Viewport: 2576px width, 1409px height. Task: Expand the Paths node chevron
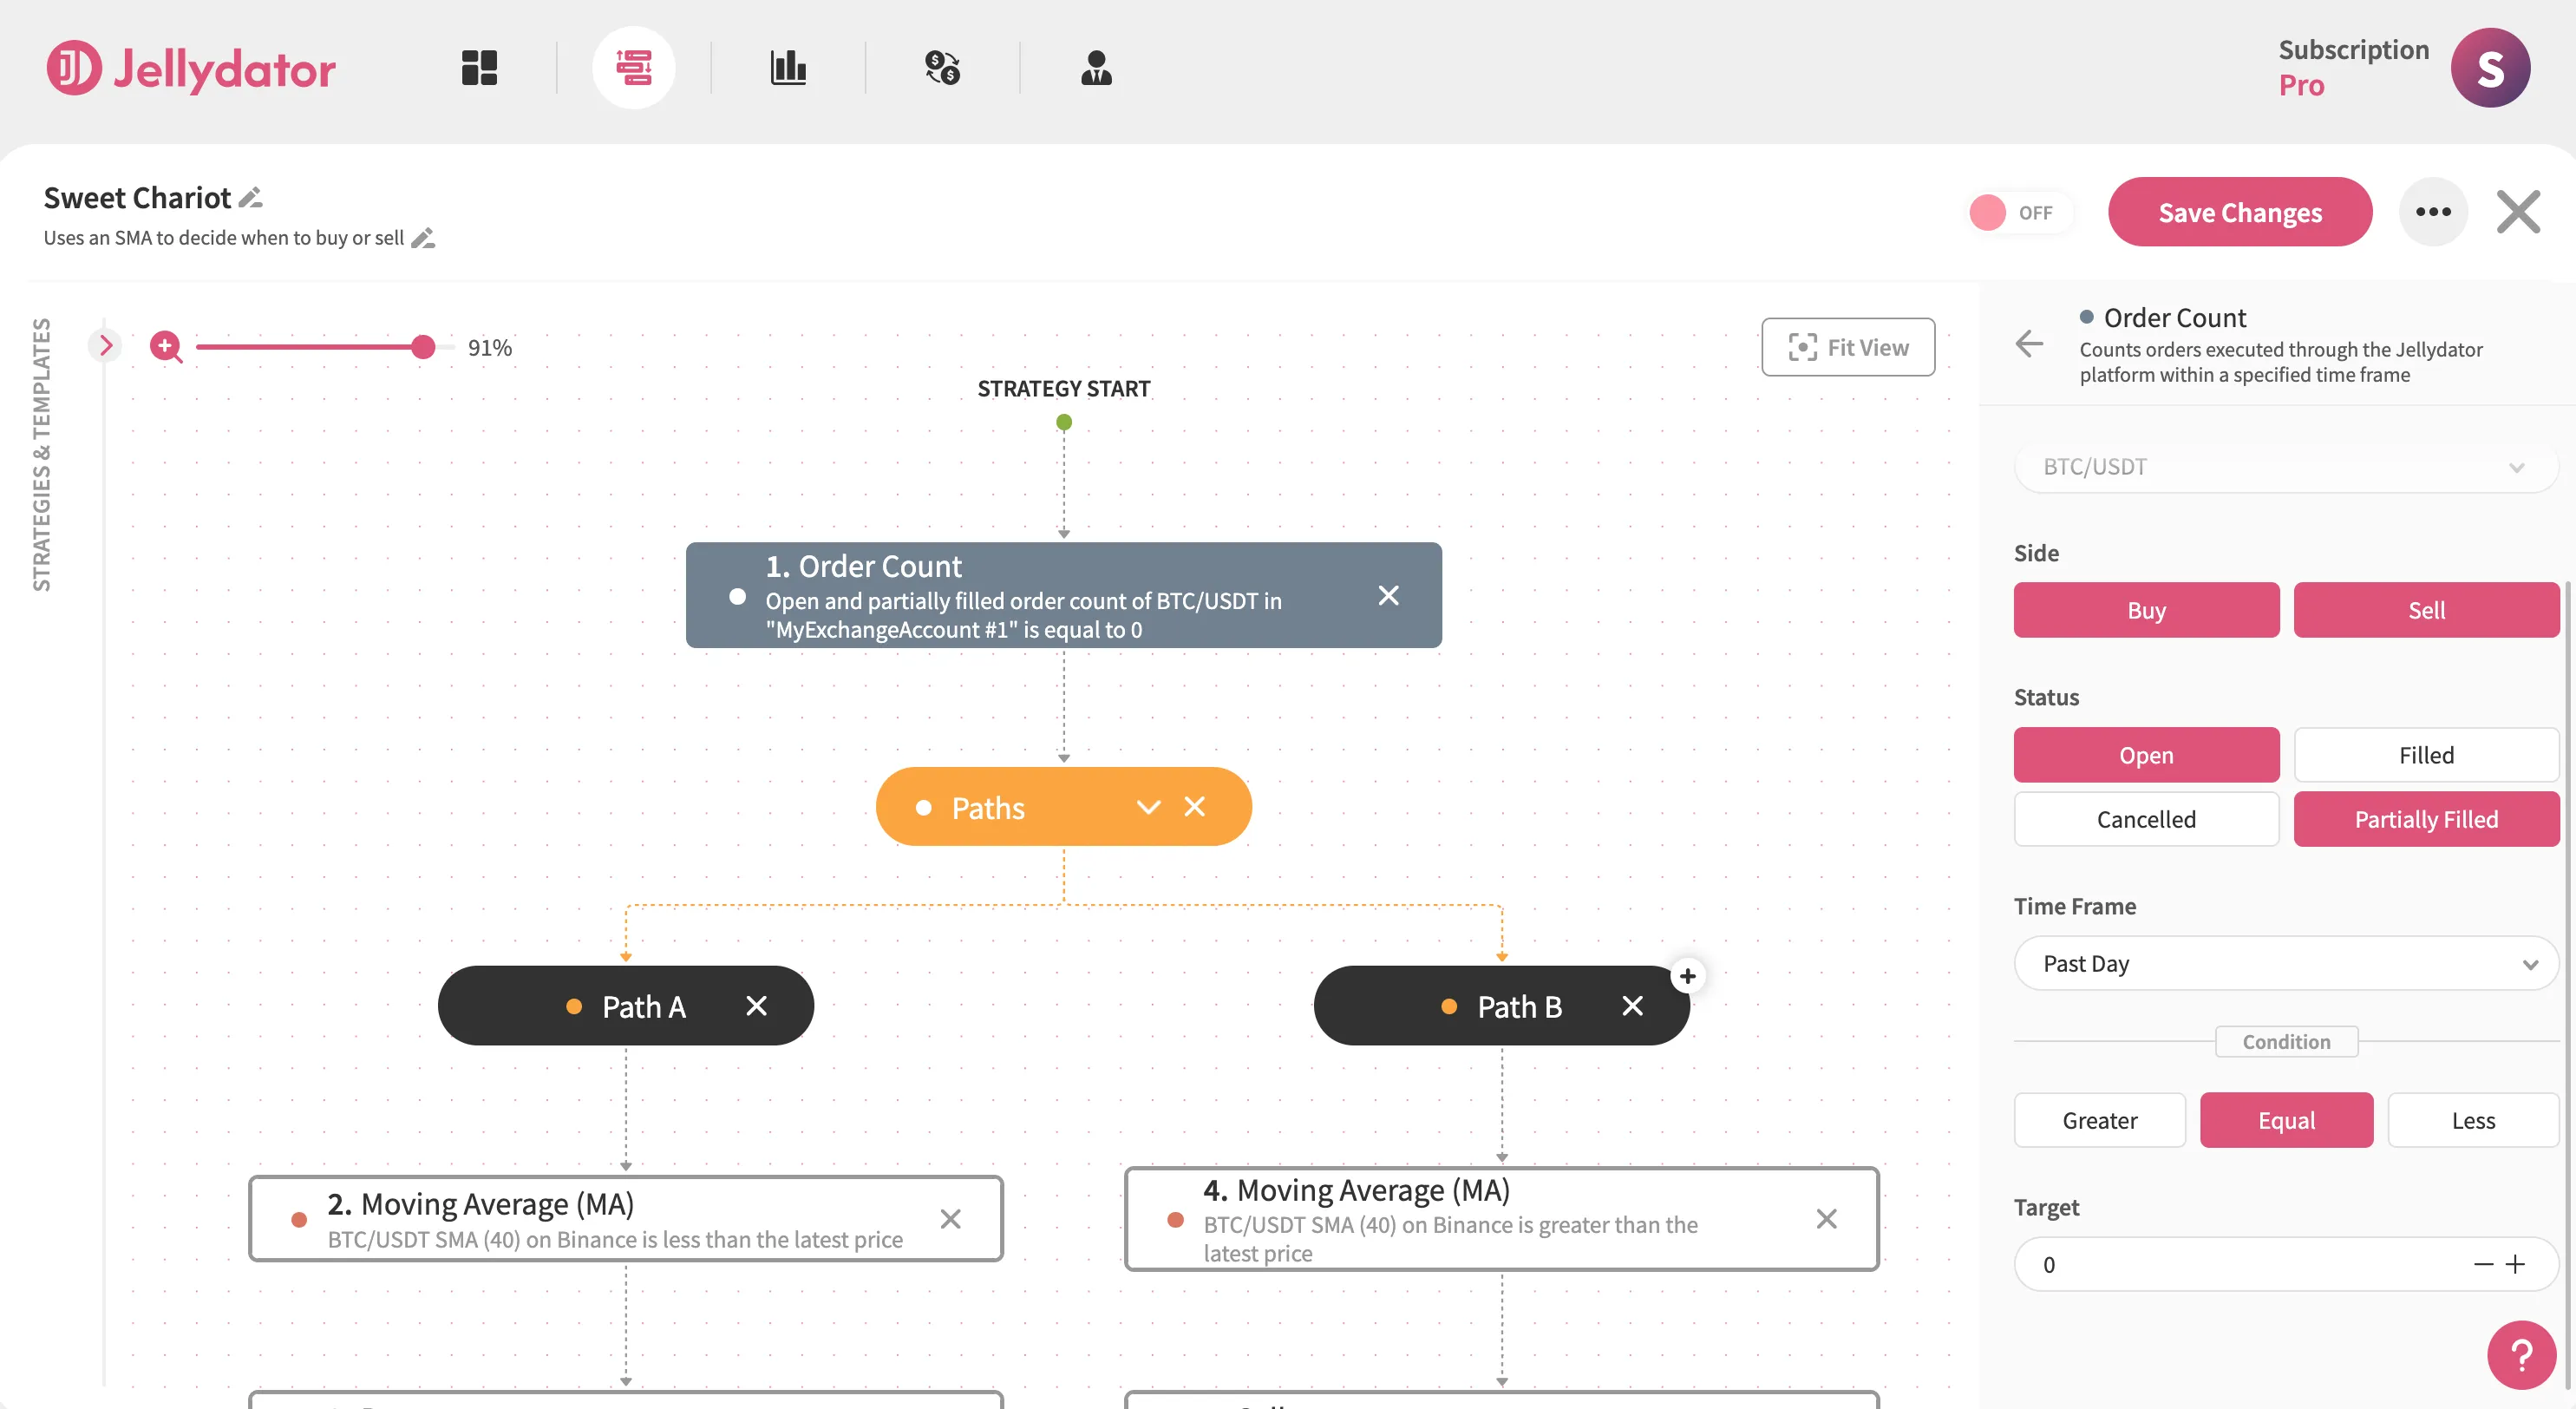[1148, 807]
